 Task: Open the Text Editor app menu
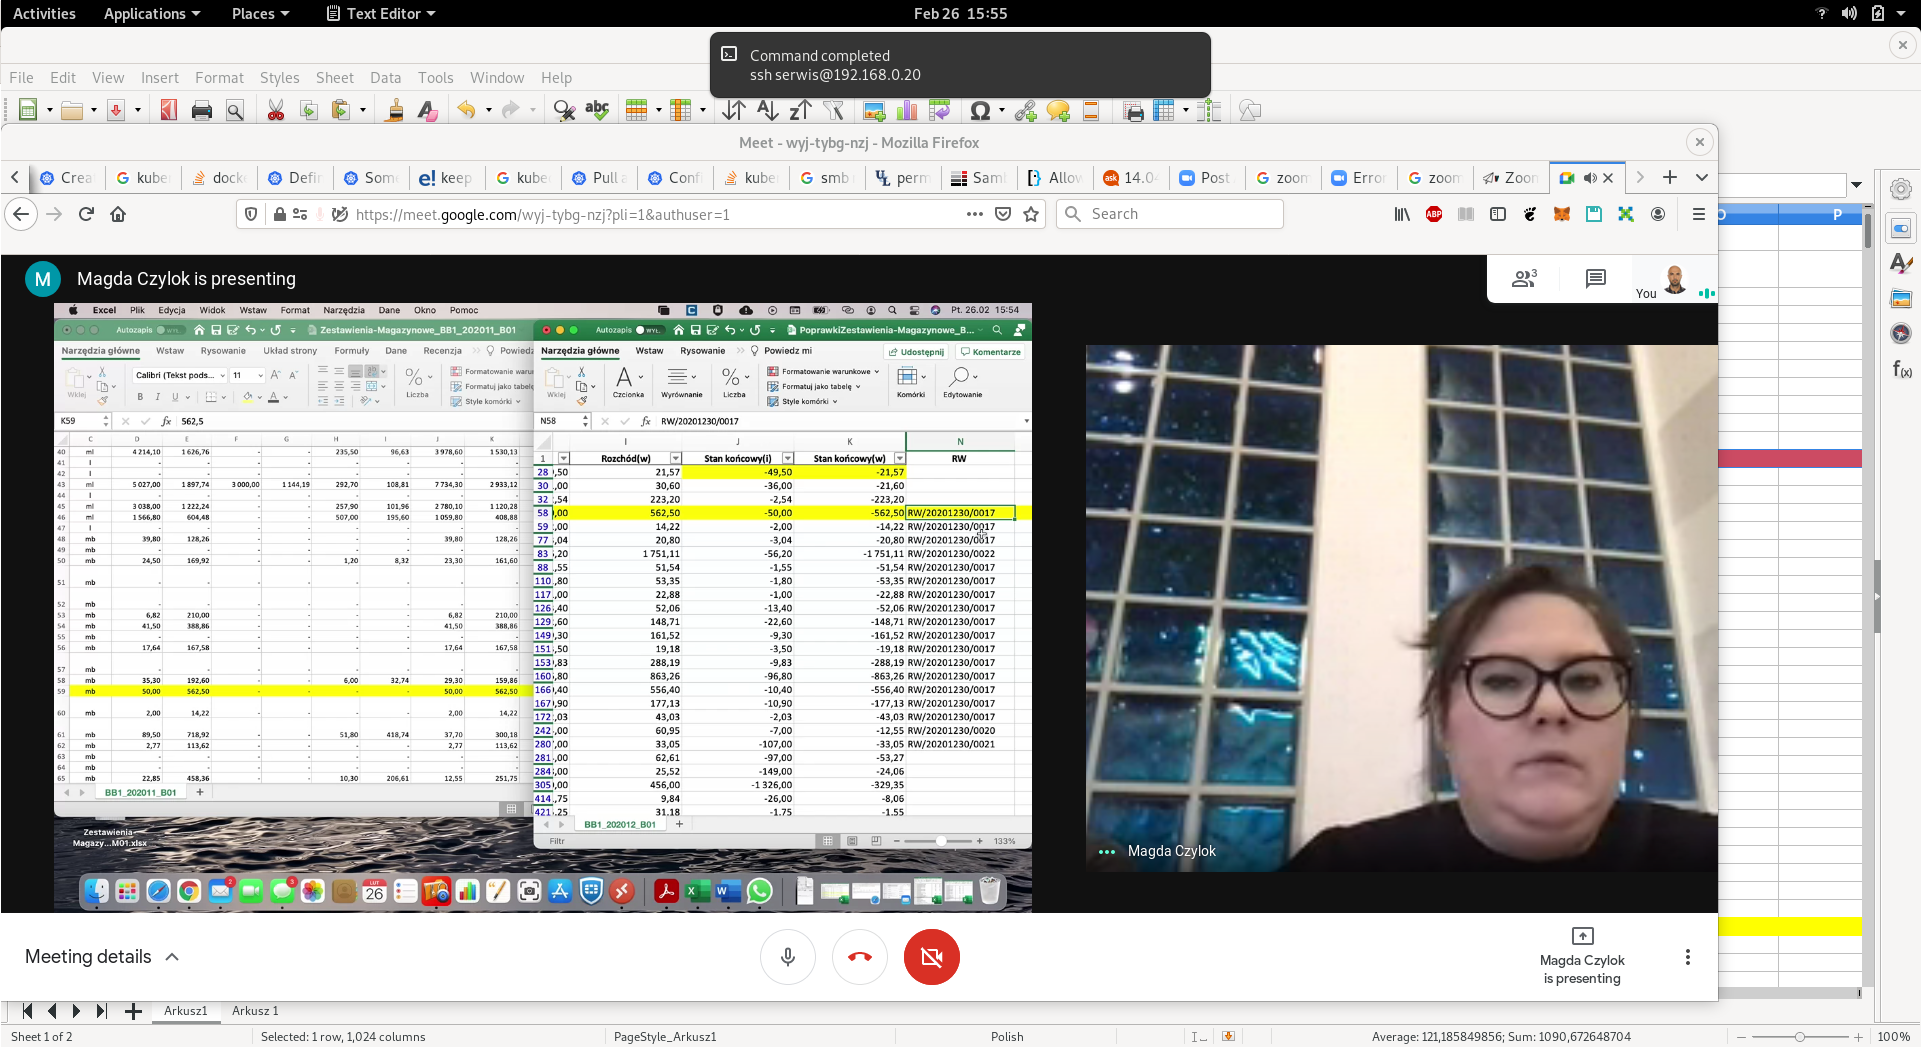click(x=381, y=14)
